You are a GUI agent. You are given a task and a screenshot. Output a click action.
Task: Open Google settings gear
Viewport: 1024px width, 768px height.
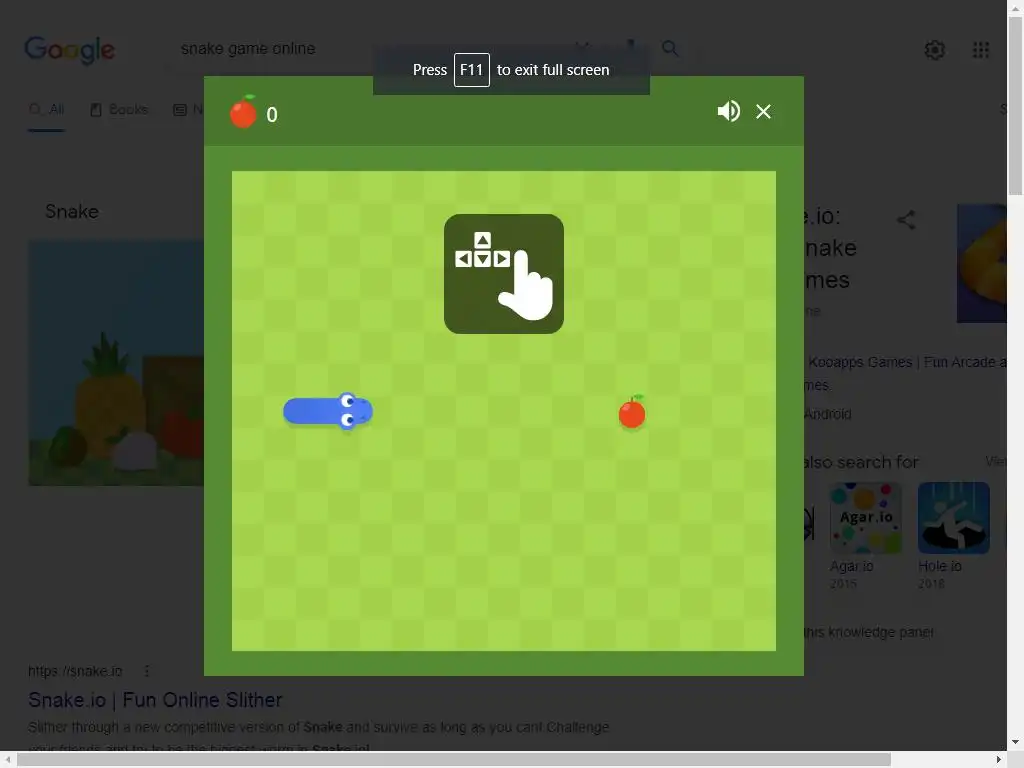935,50
